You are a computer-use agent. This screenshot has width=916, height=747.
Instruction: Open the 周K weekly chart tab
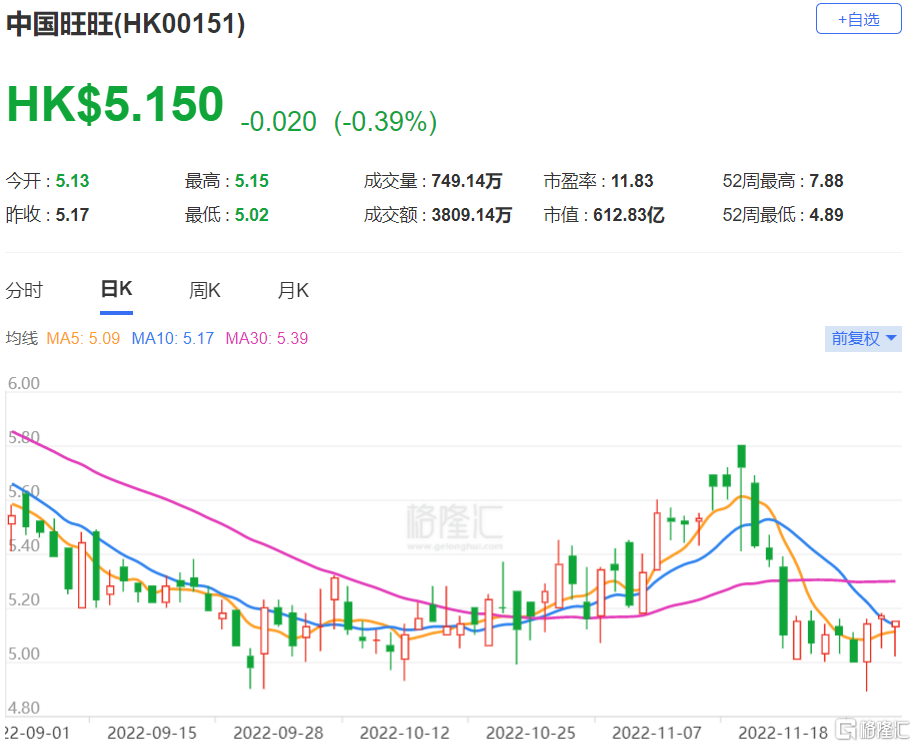point(204,290)
